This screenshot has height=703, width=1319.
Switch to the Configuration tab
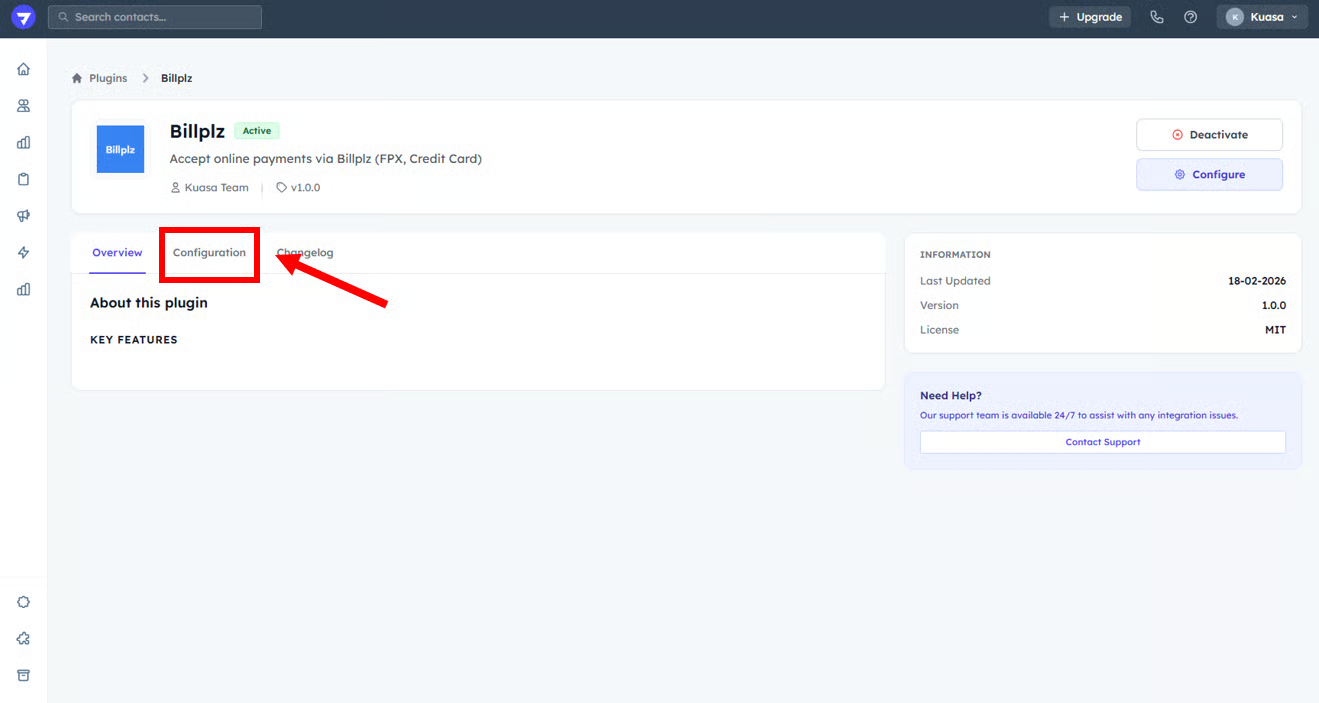(x=209, y=253)
